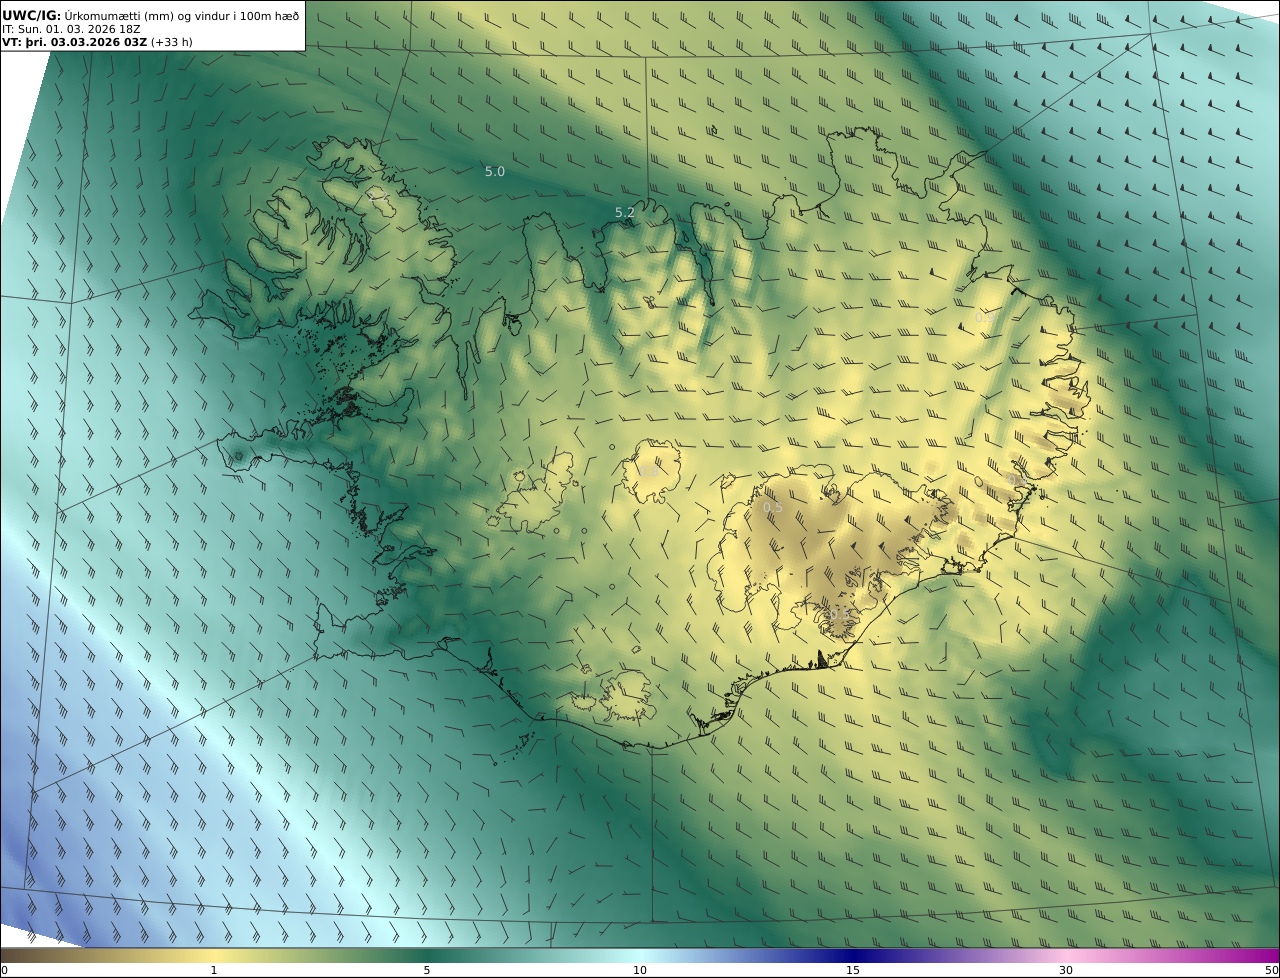1280x978 pixels.
Task: Click the 30 tick on the colour scale
Action: (1066, 970)
